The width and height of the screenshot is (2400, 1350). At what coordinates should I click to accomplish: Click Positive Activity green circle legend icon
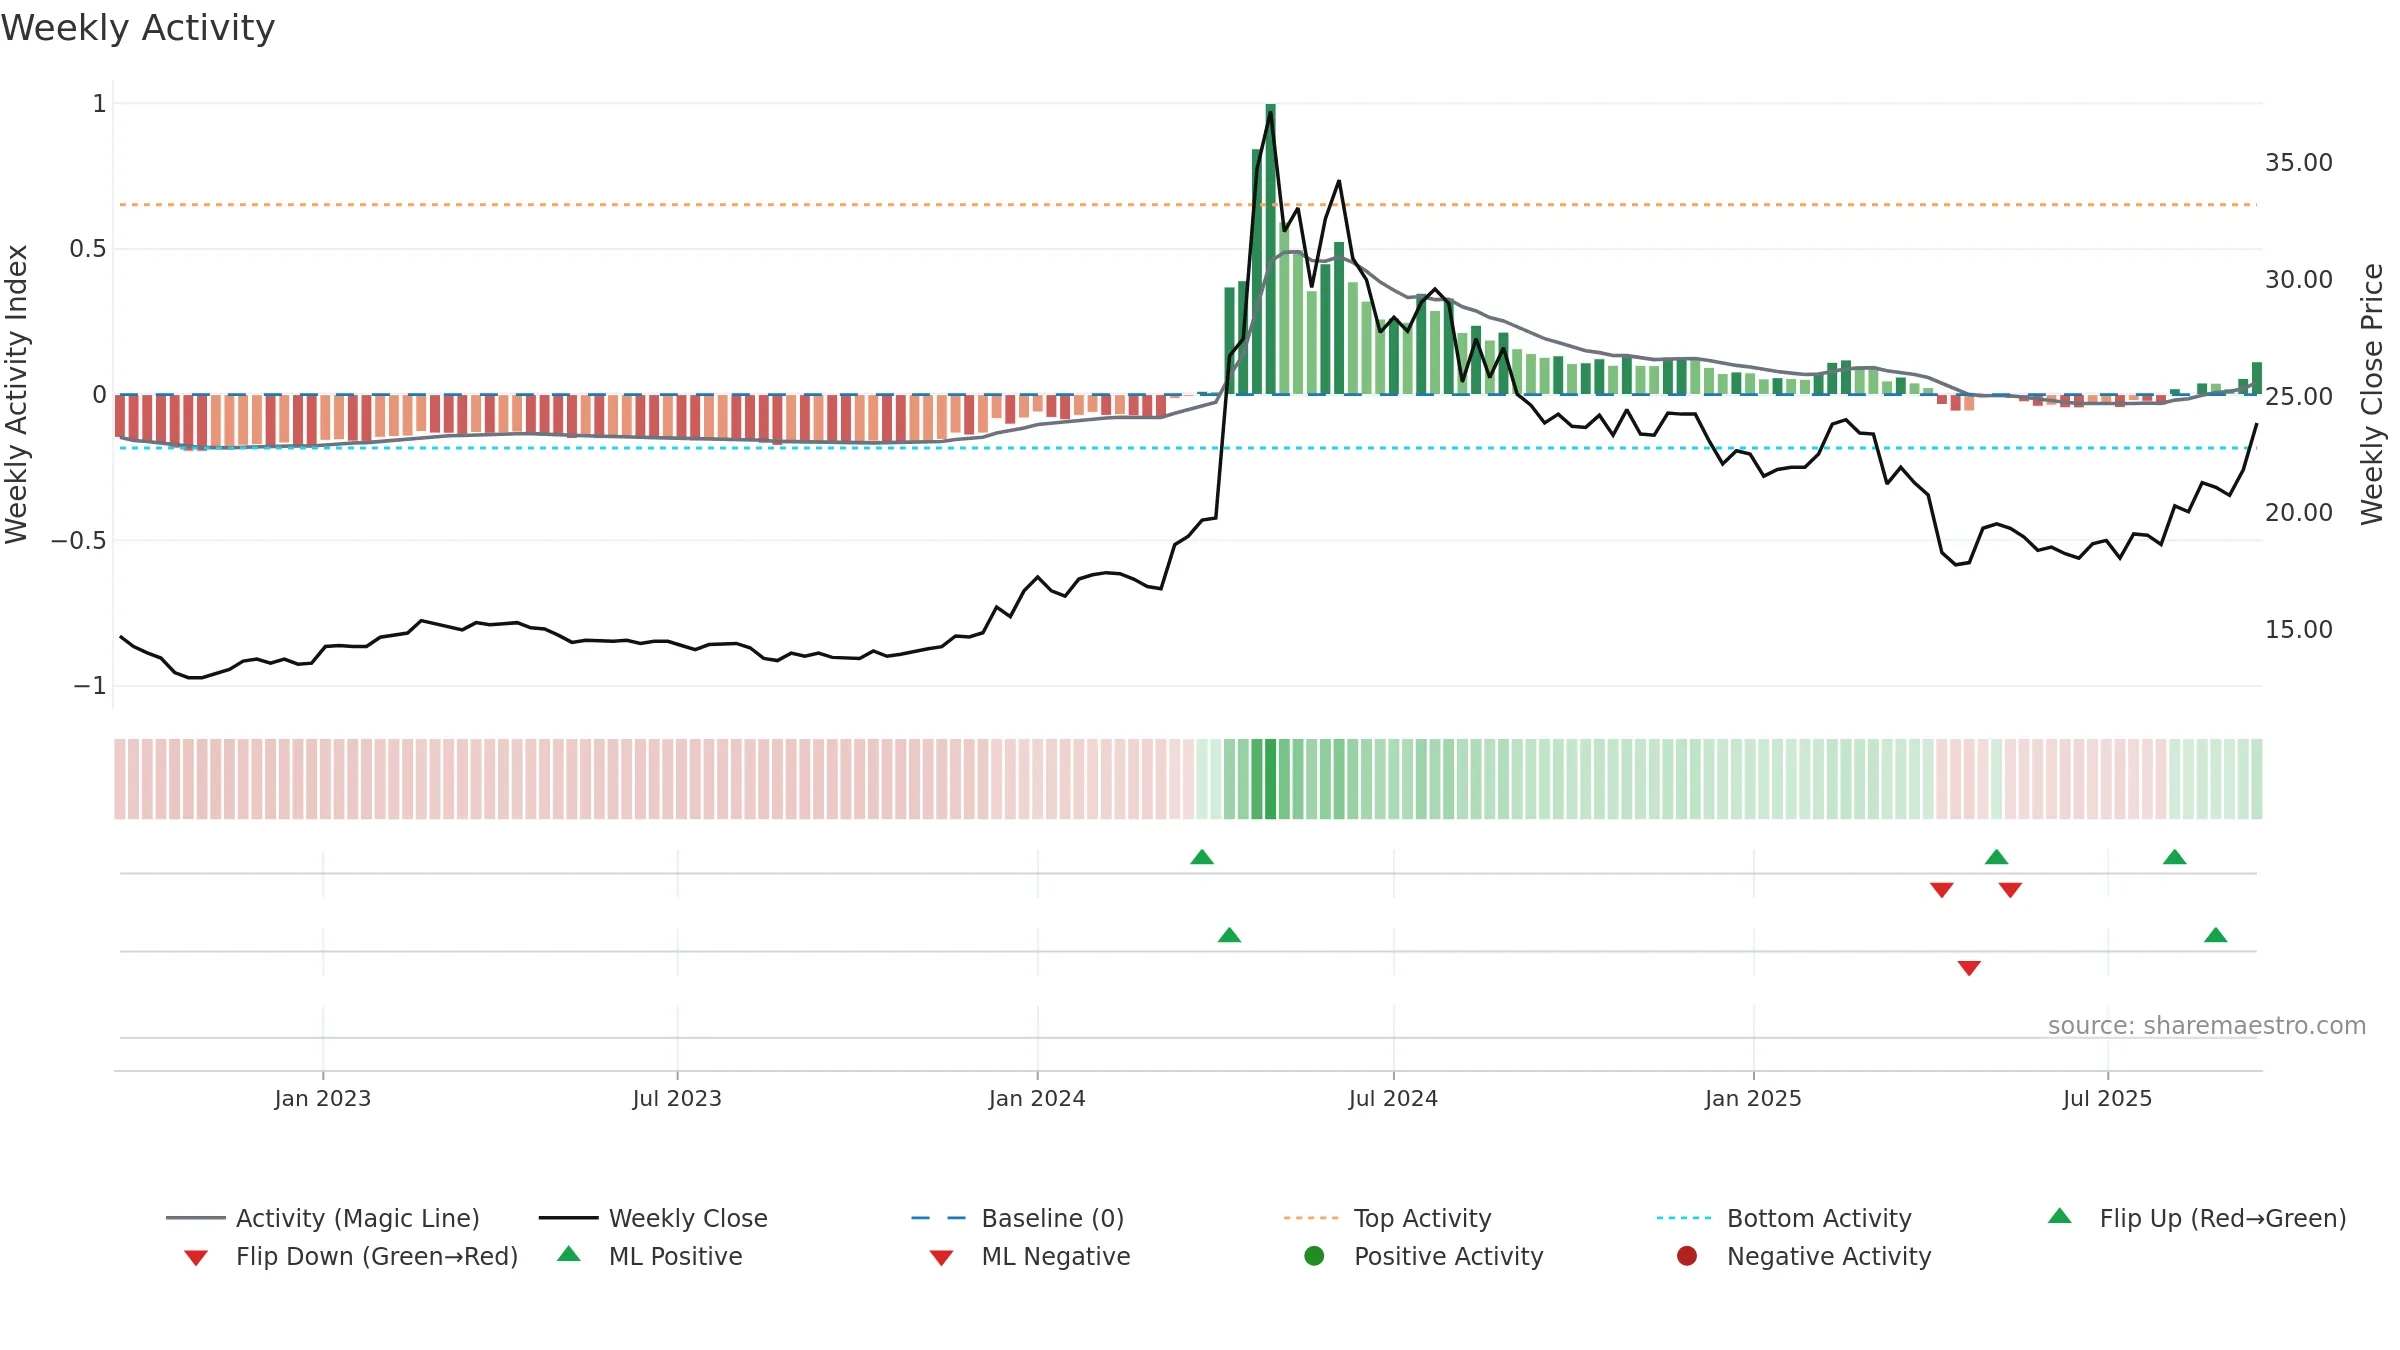[x=1314, y=1256]
